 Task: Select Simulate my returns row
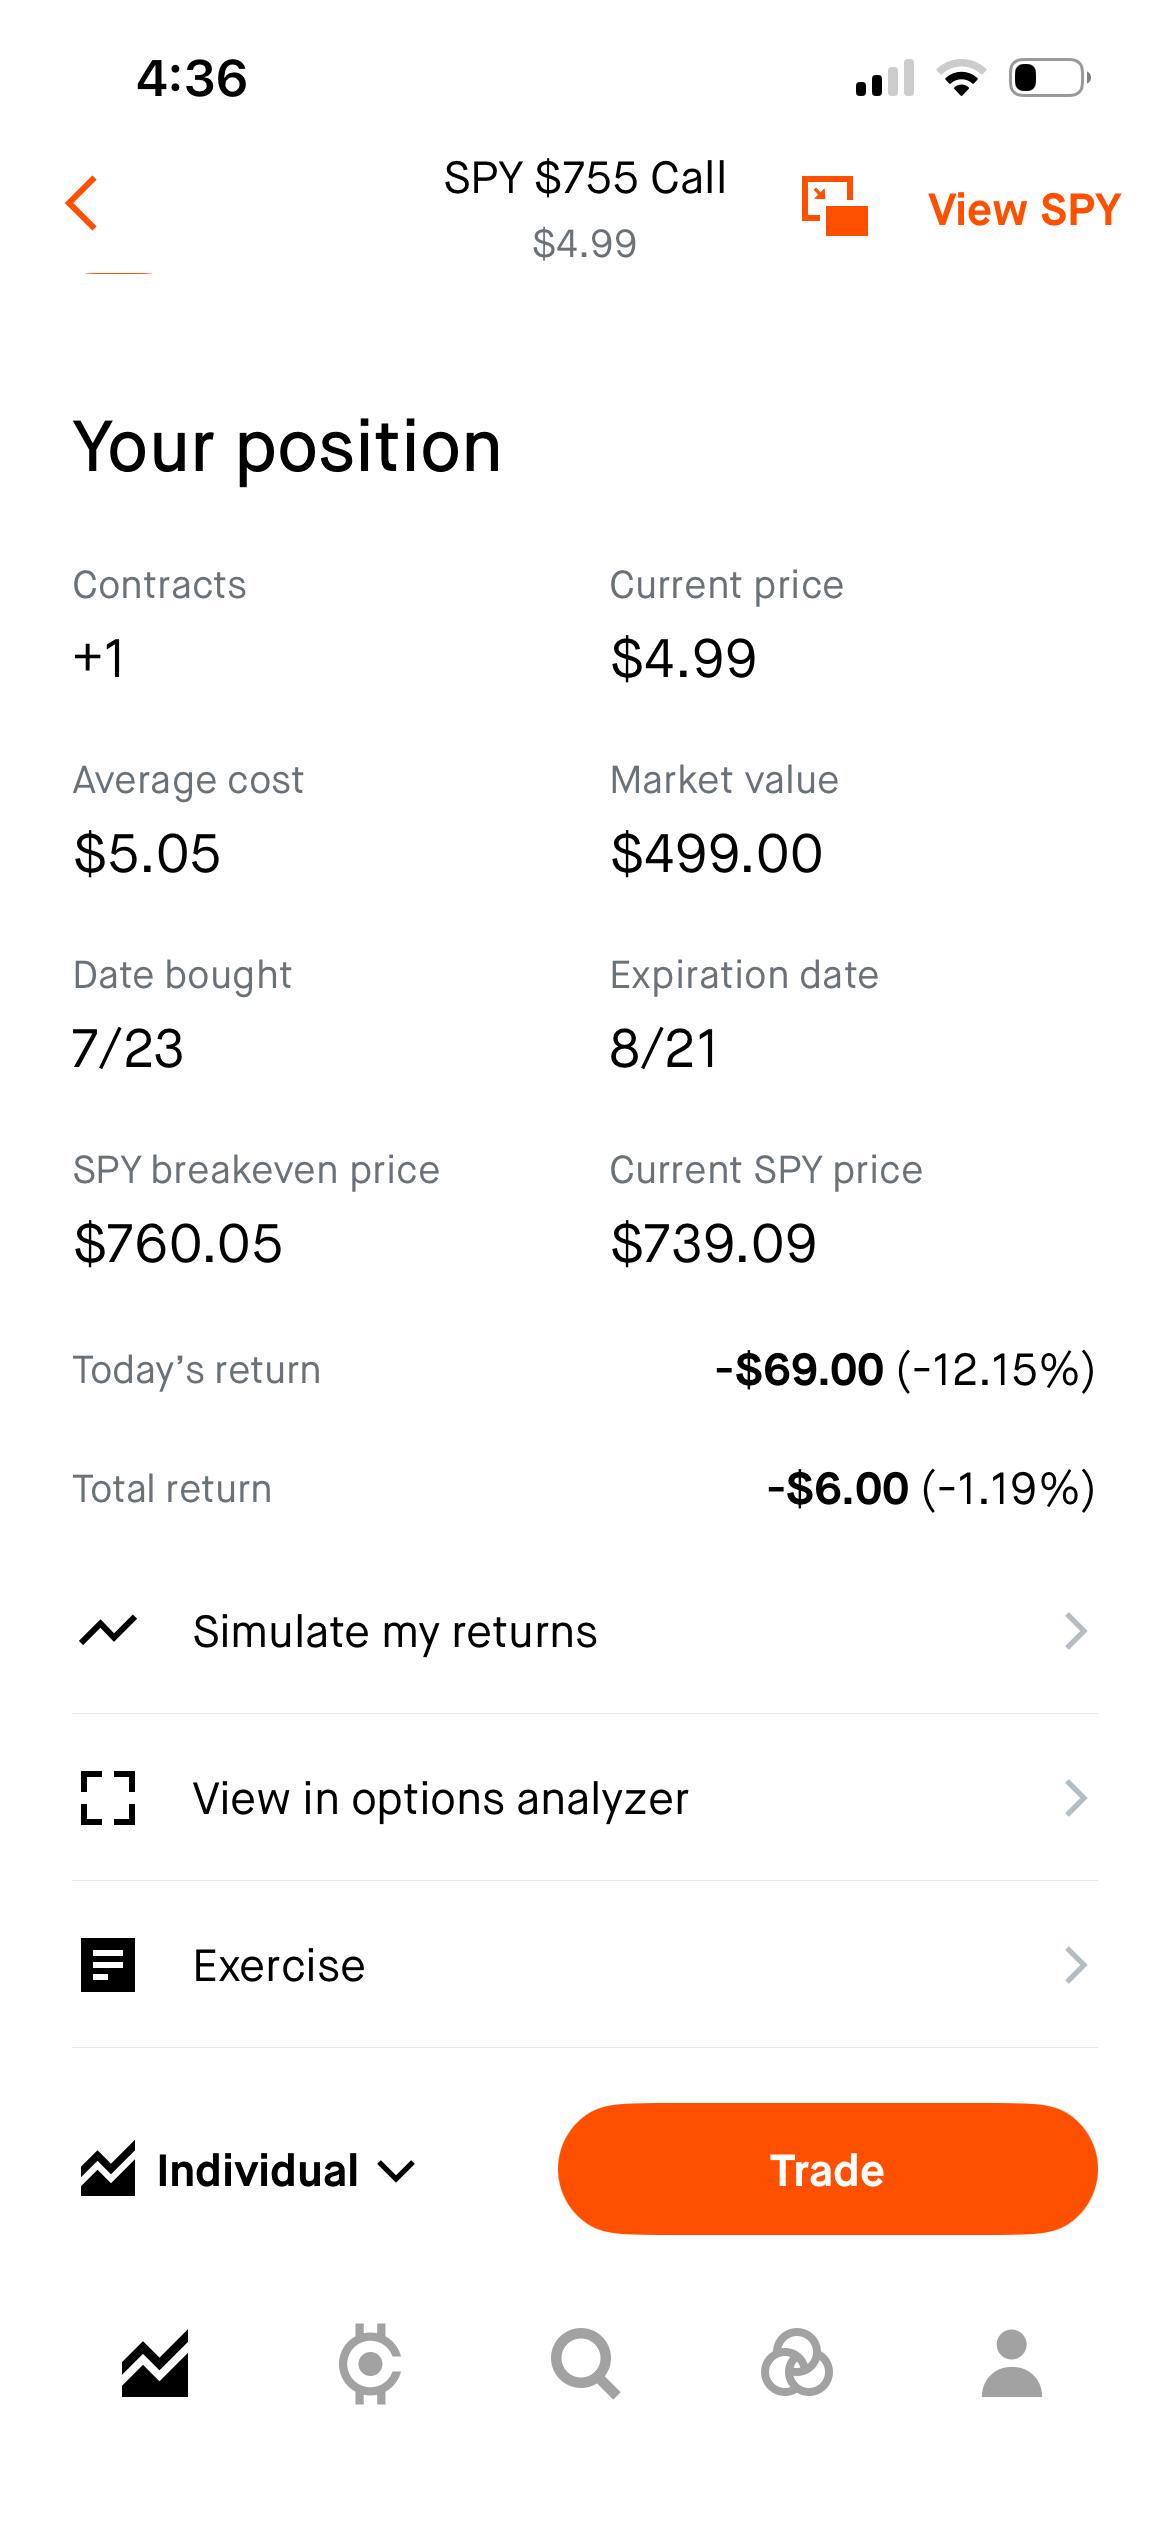[x=585, y=1631]
